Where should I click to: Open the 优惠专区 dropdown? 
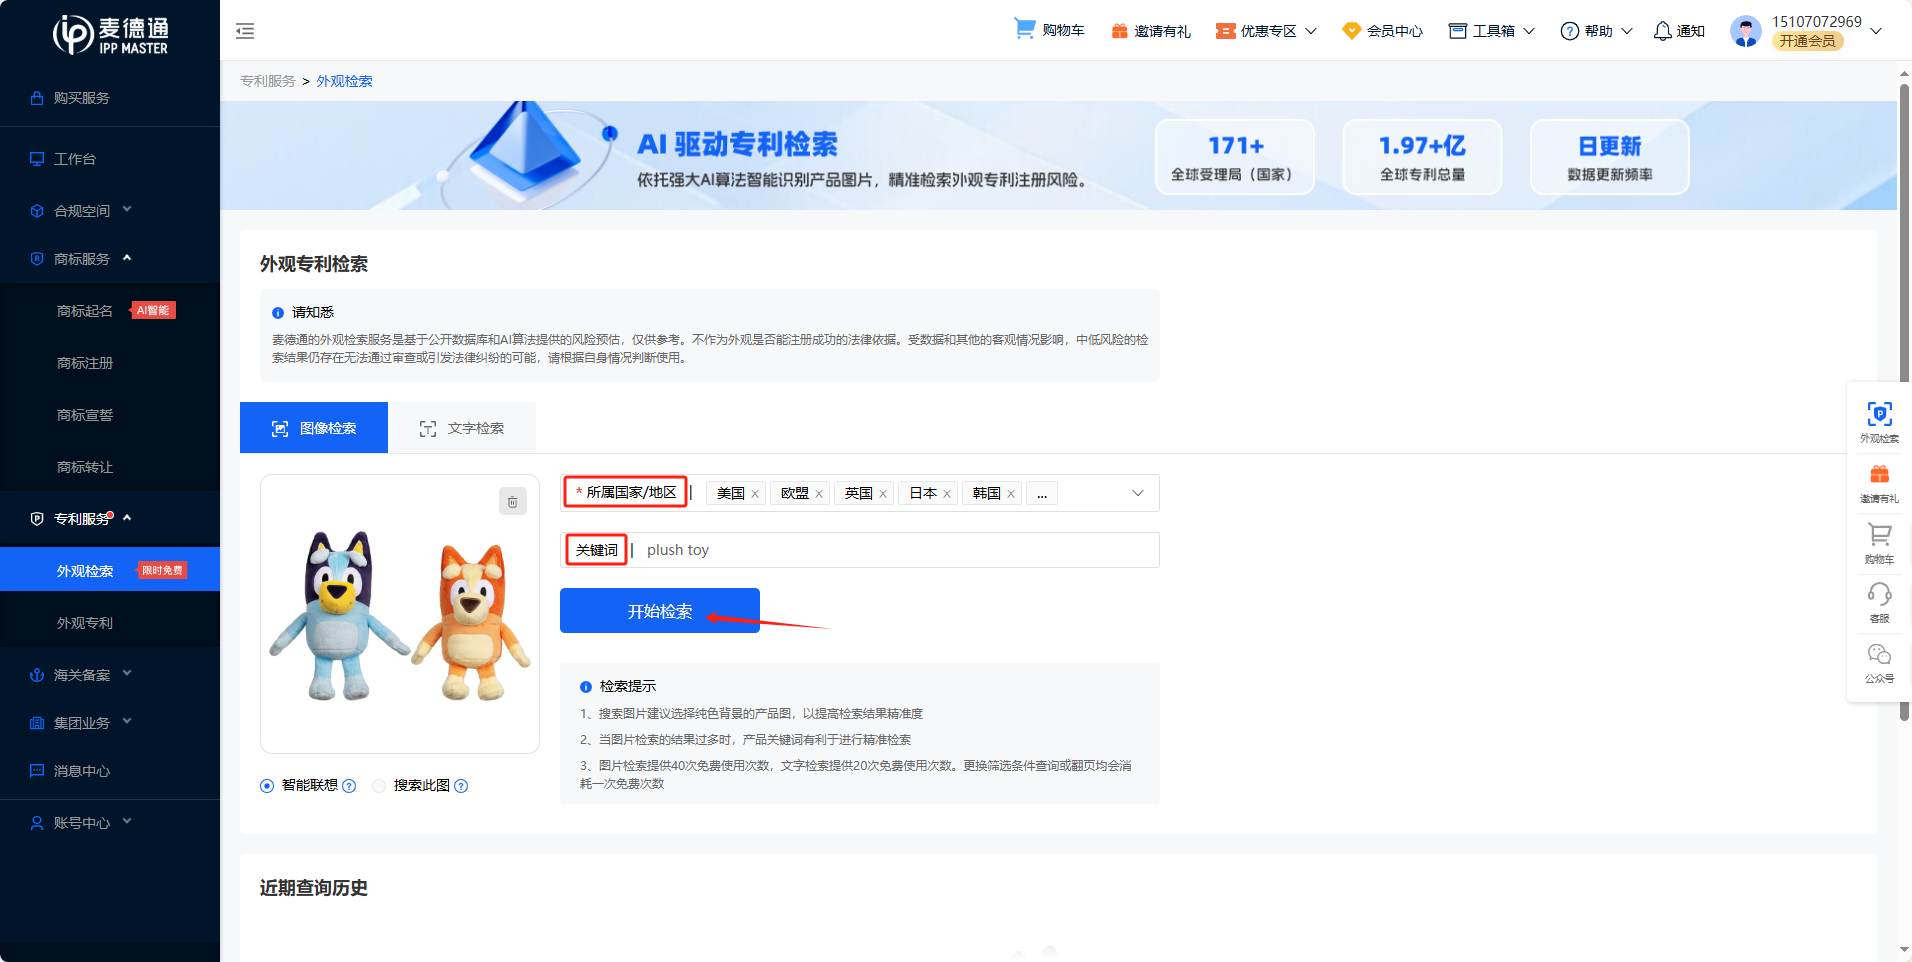pyautogui.click(x=1266, y=31)
